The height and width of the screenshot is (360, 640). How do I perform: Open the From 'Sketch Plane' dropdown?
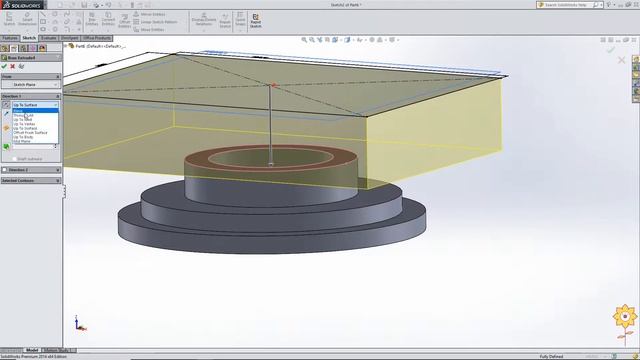31,84
